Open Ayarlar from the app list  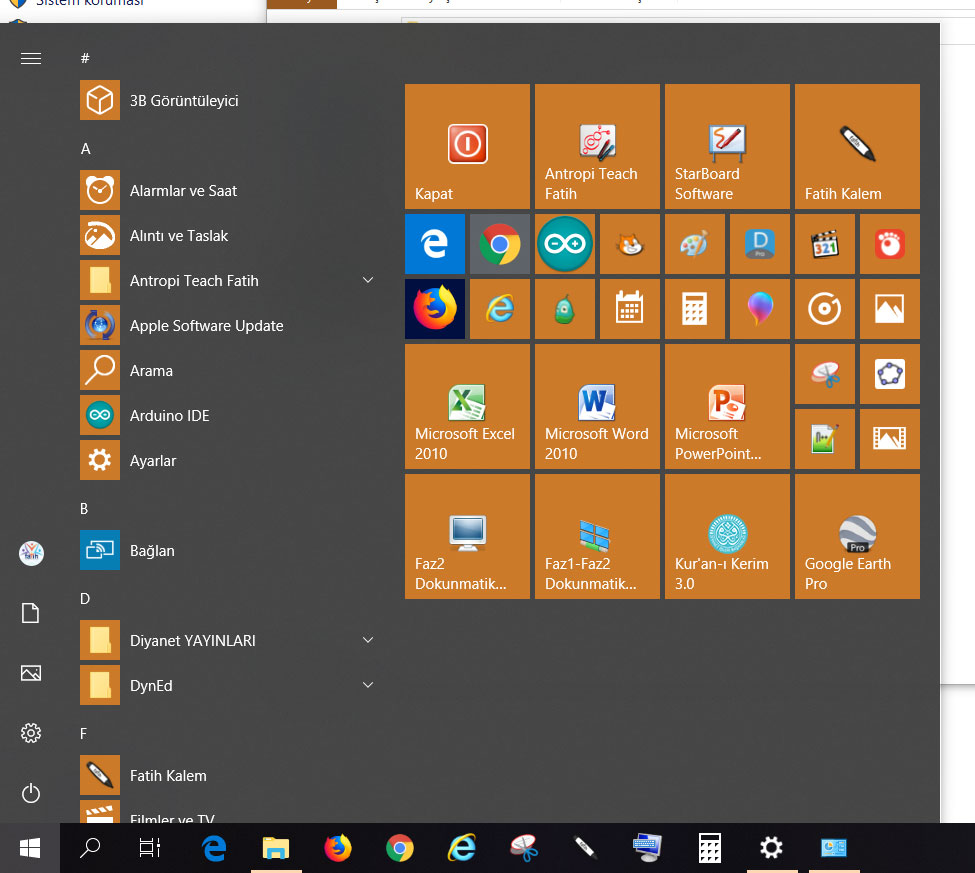click(229, 460)
